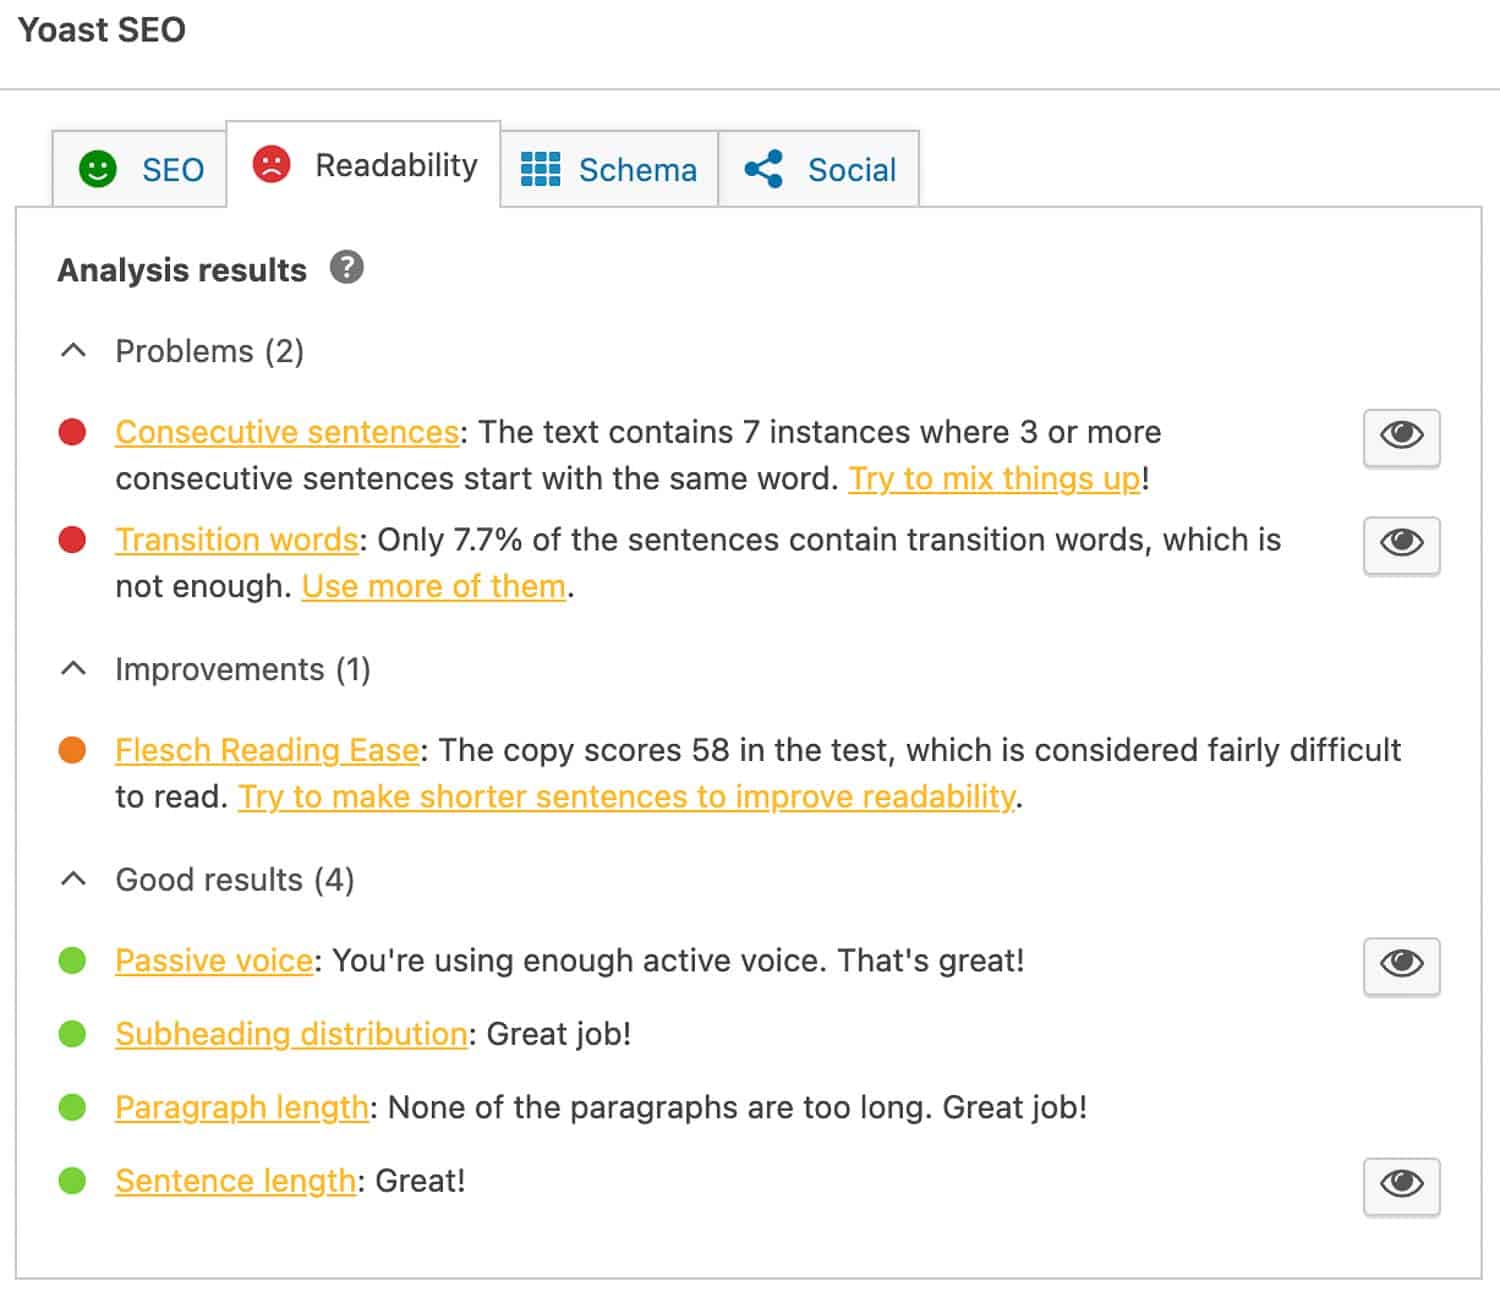This screenshot has height=1292, width=1500.
Task: Click the orange dot beside Flesch Reading Ease
Action: click(x=71, y=750)
